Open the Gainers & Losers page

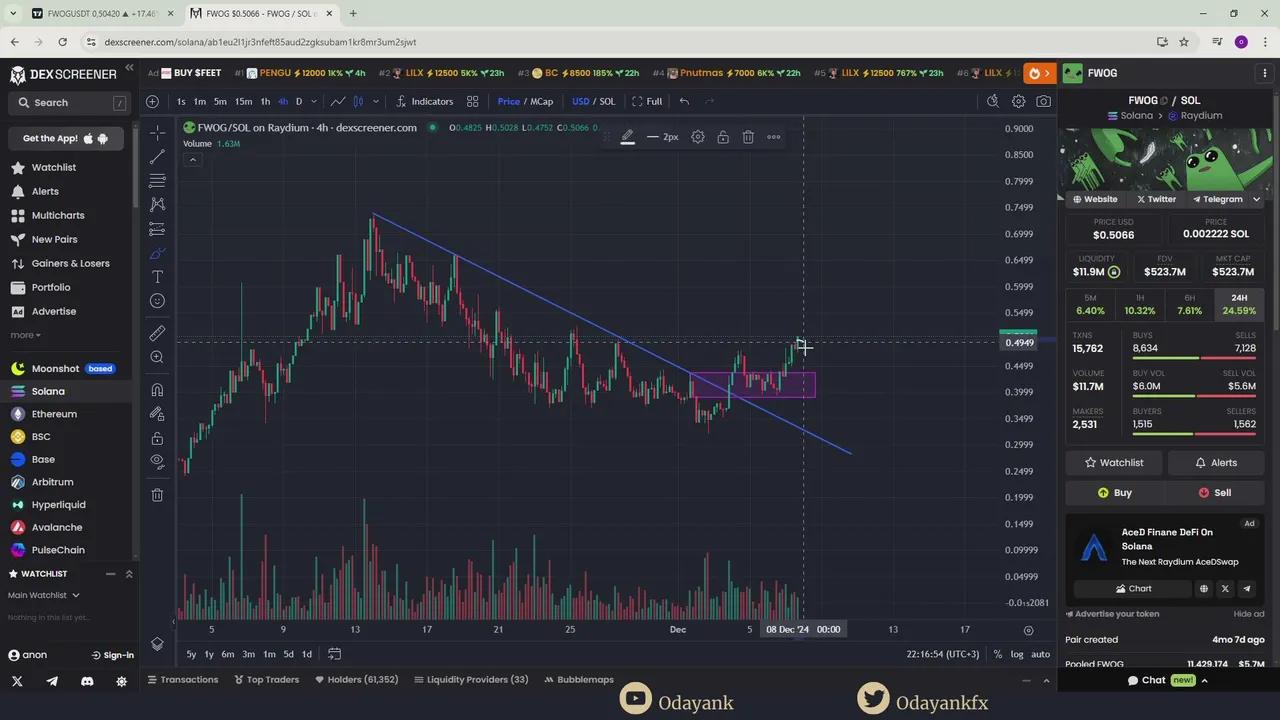[x=70, y=263]
